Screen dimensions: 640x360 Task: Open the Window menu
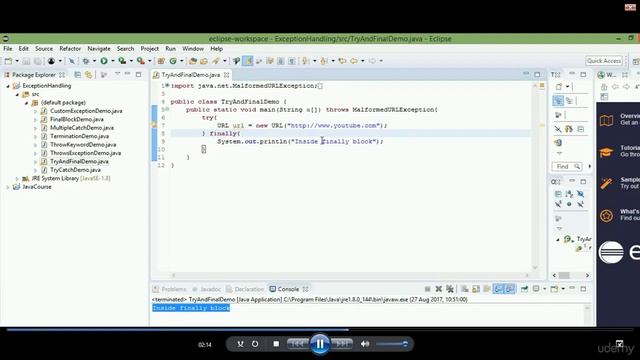point(193,49)
